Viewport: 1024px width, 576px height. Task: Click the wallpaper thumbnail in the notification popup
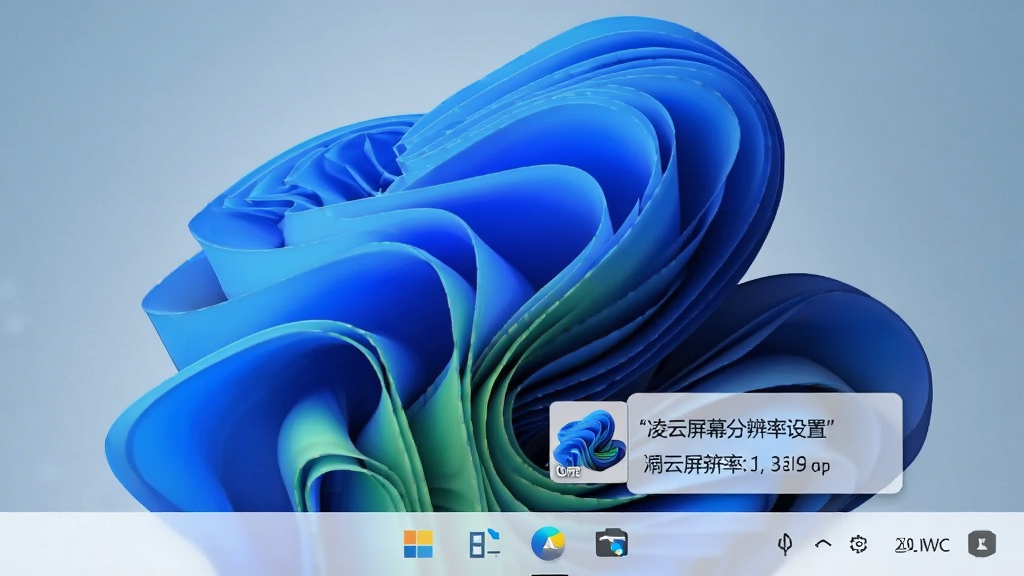coord(588,442)
